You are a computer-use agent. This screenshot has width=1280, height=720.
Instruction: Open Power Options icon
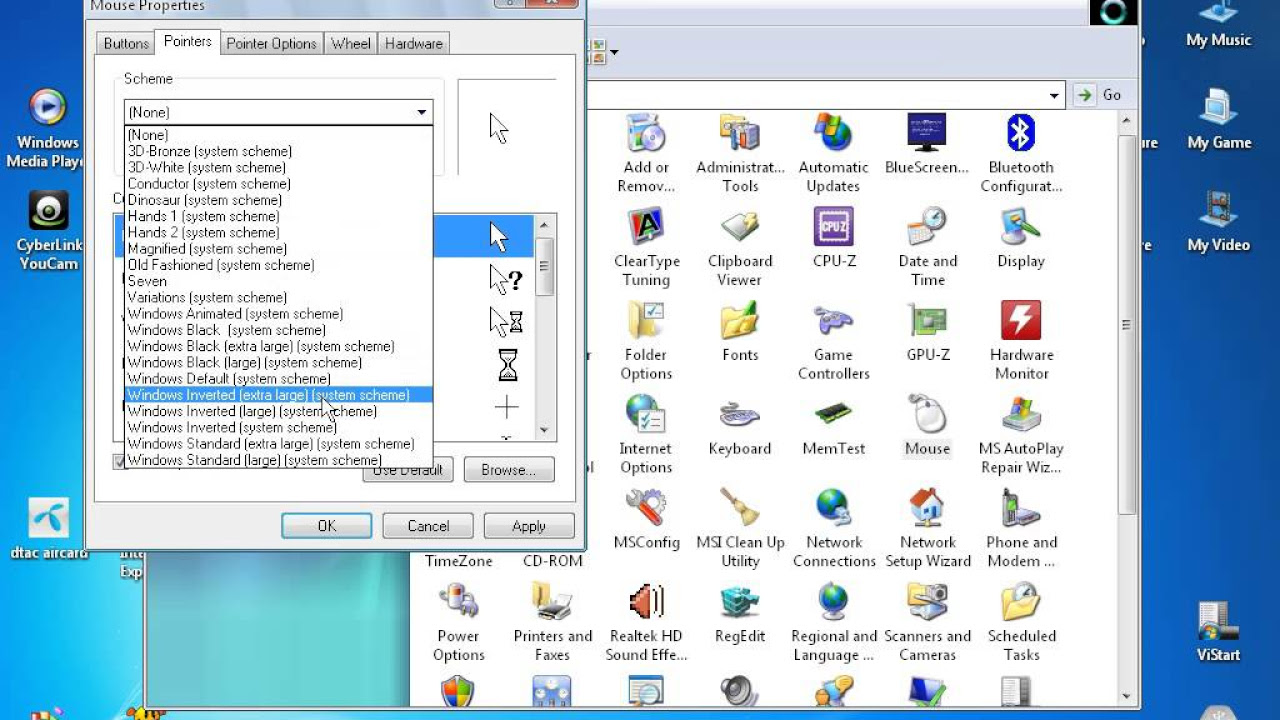[x=459, y=602]
